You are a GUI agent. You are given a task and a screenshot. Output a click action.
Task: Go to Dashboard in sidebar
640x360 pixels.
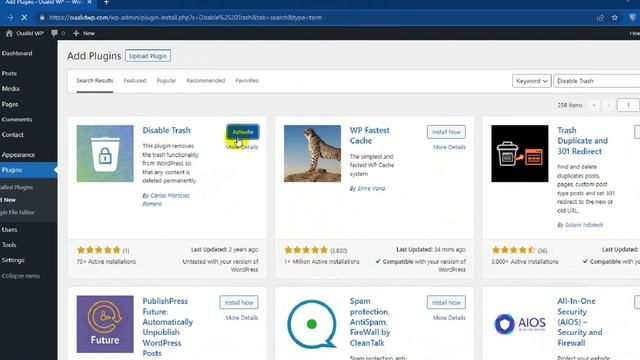pos(17,53)
